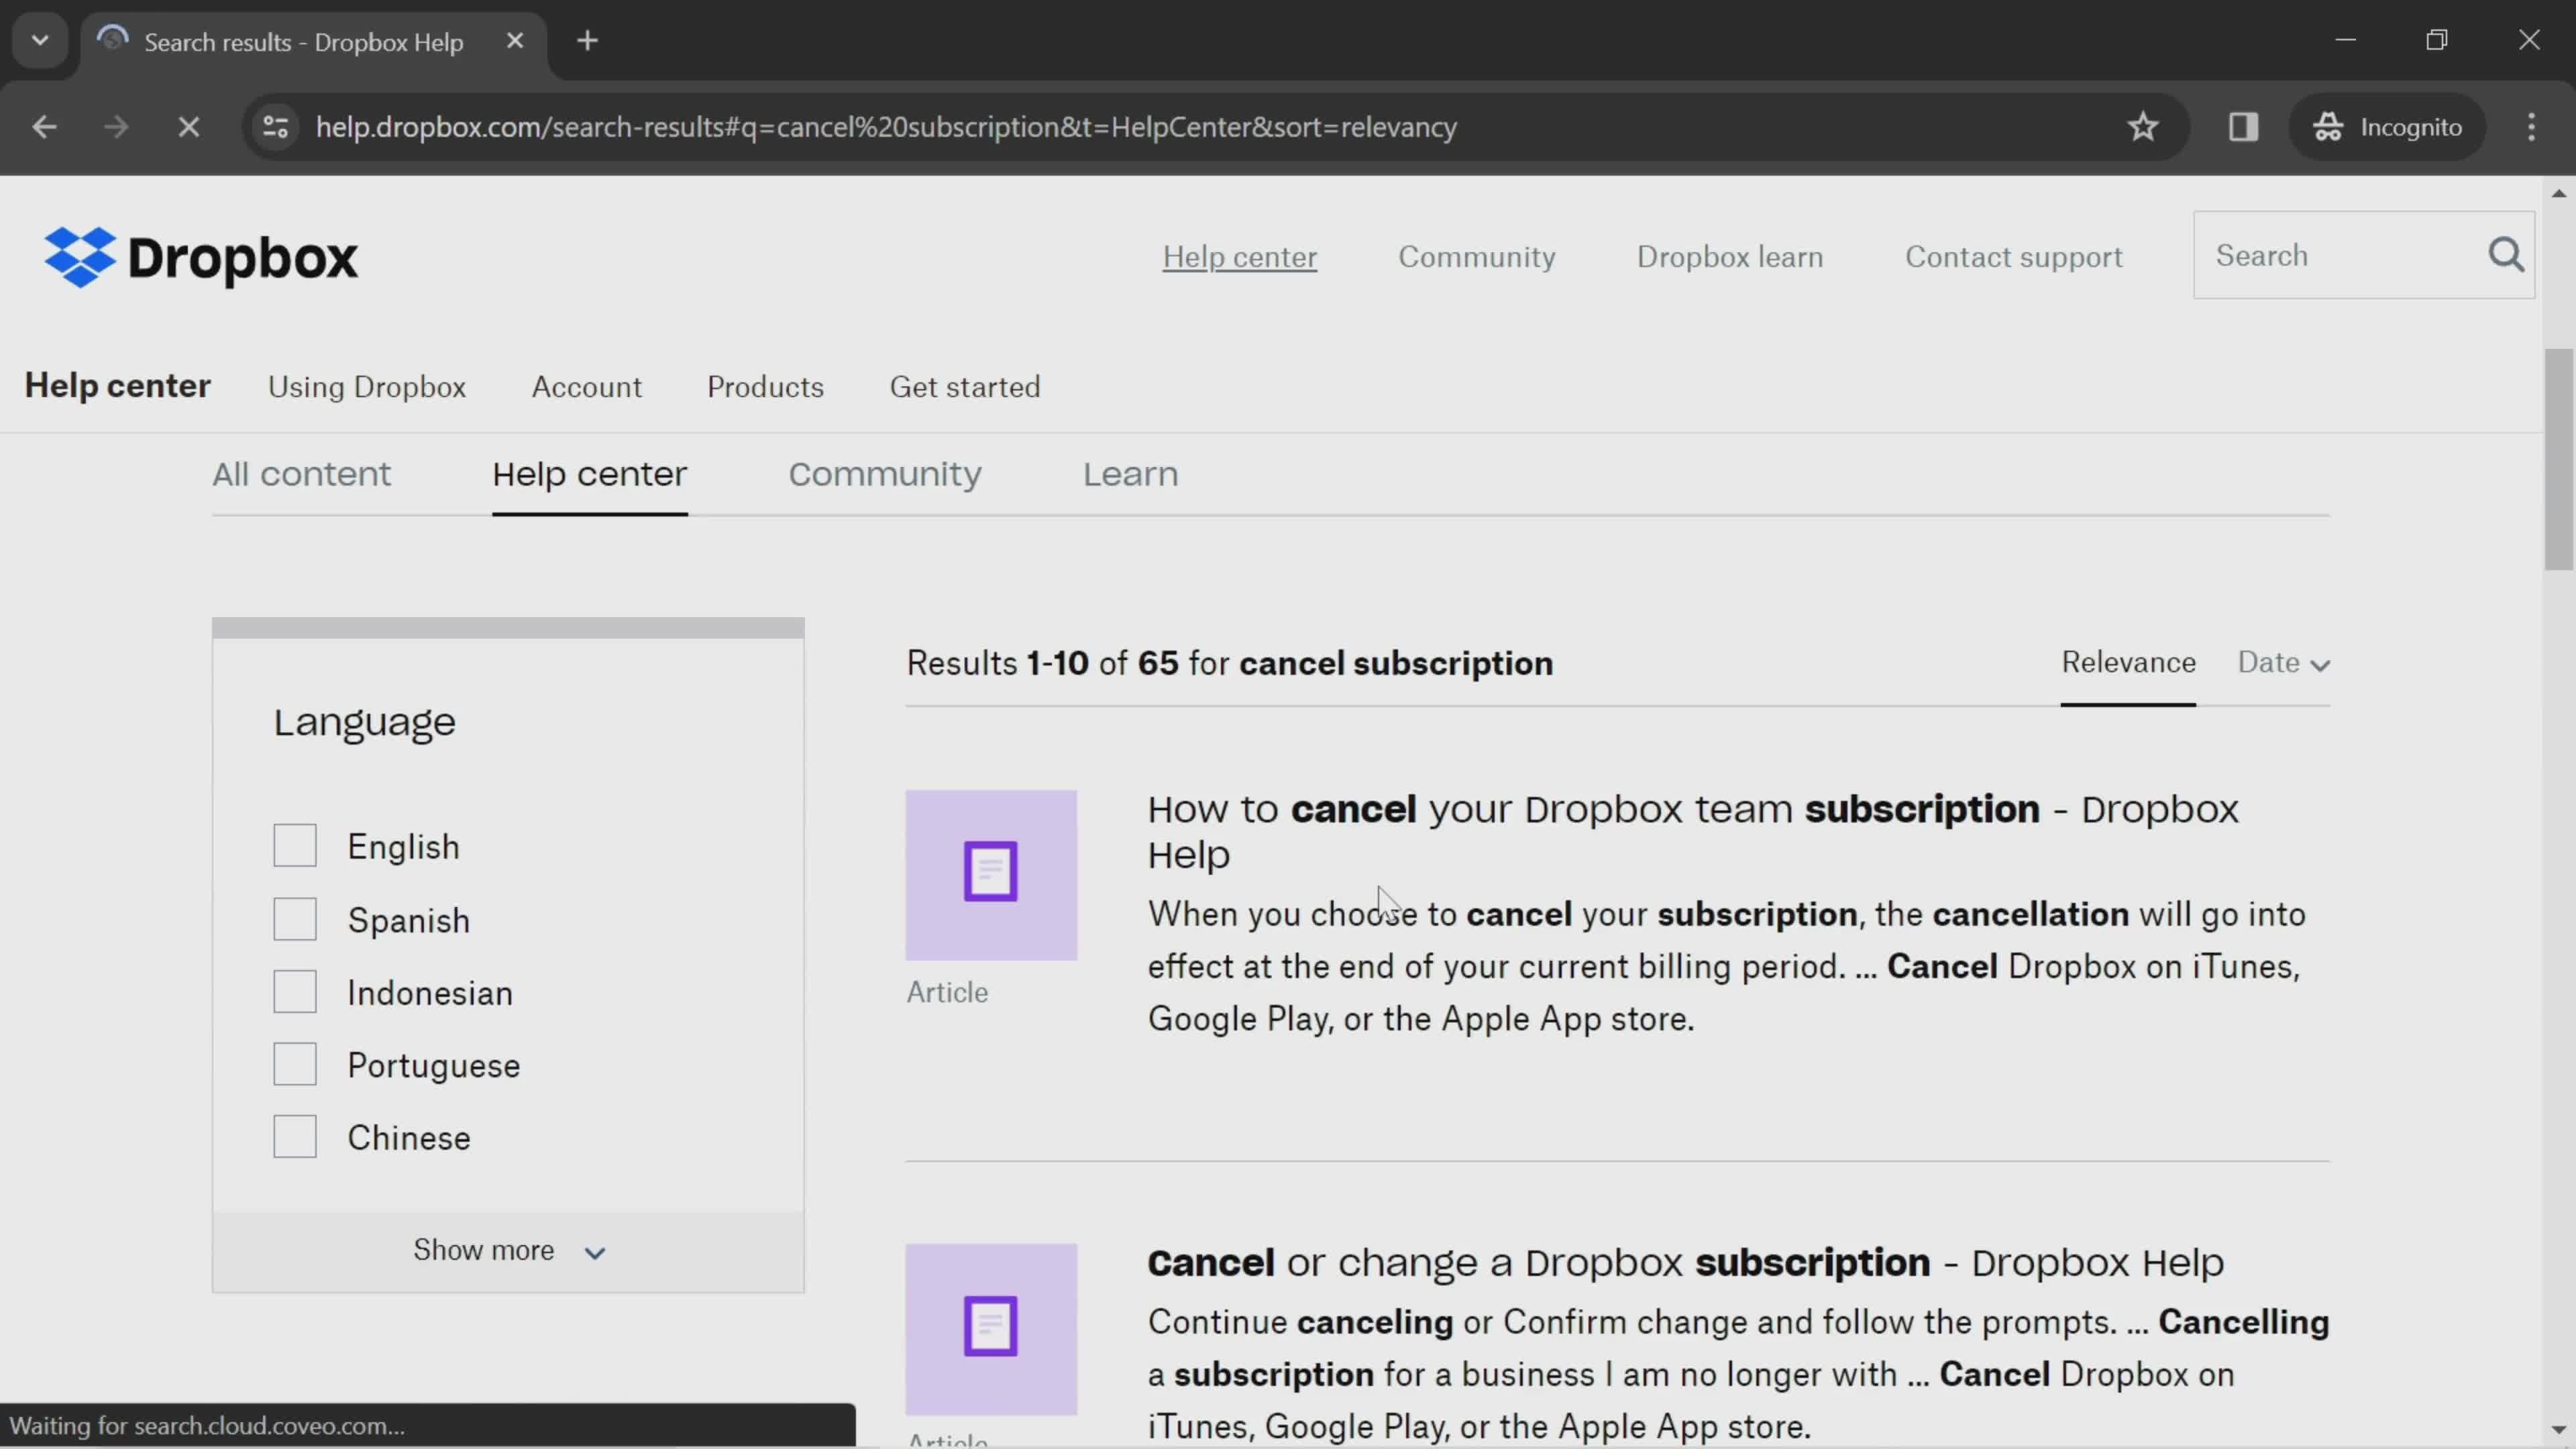
Task: Switch to the All content tab
Action: [301, 474]
